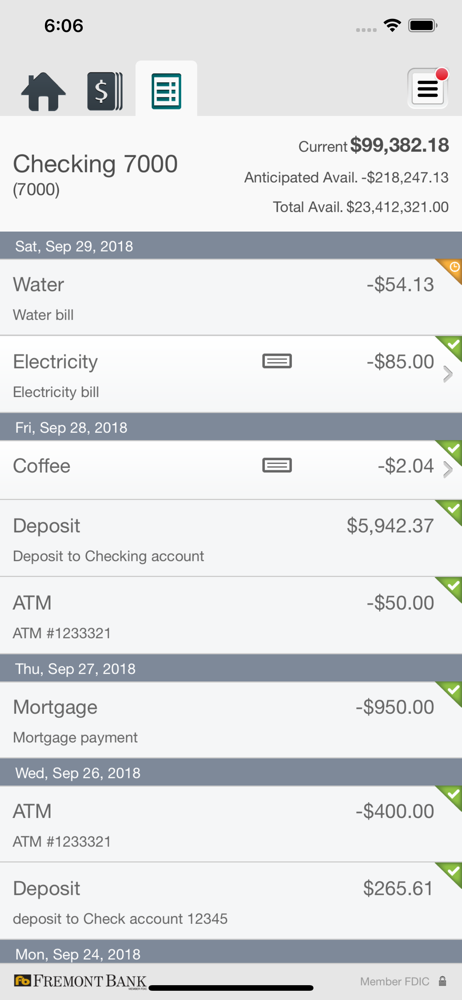Tap the check image icon beside Electricity
Viewport: 462px width, 1000px height.
(277, 362)
